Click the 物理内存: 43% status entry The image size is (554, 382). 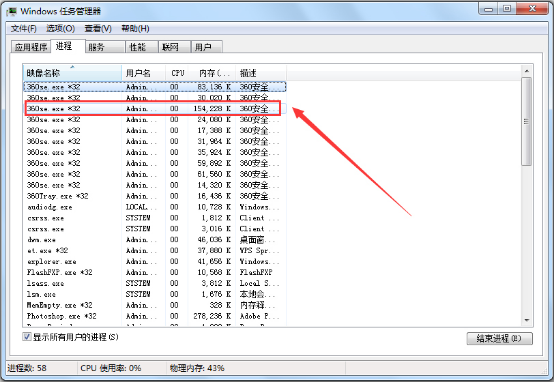pos(197,368)
